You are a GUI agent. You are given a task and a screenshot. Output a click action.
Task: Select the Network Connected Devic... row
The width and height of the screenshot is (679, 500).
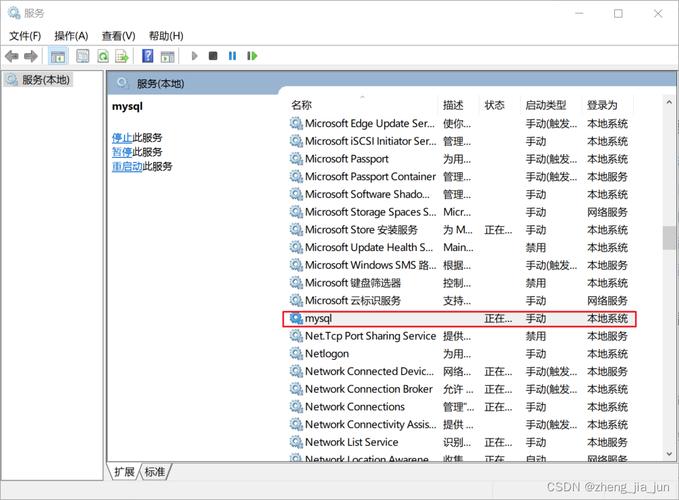(459, 371)
